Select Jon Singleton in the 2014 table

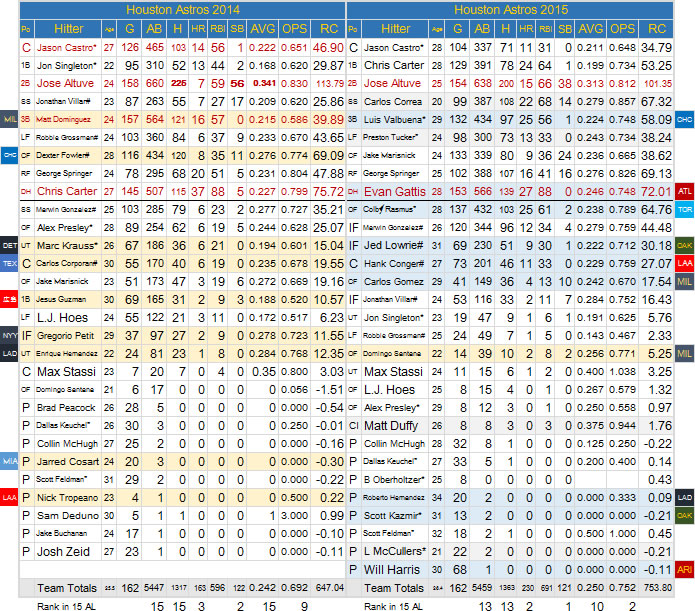click(66, 66)
